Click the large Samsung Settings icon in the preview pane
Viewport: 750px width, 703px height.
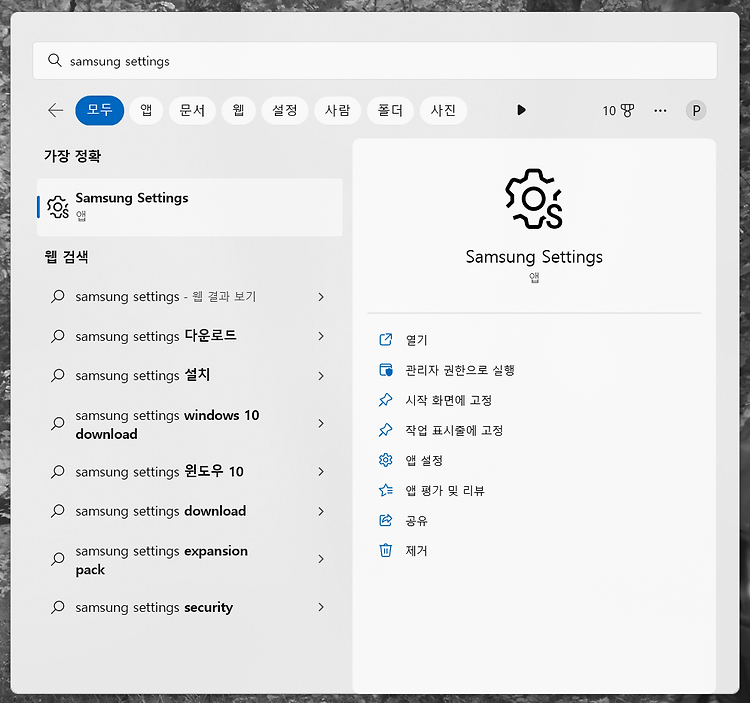(534, 198)
